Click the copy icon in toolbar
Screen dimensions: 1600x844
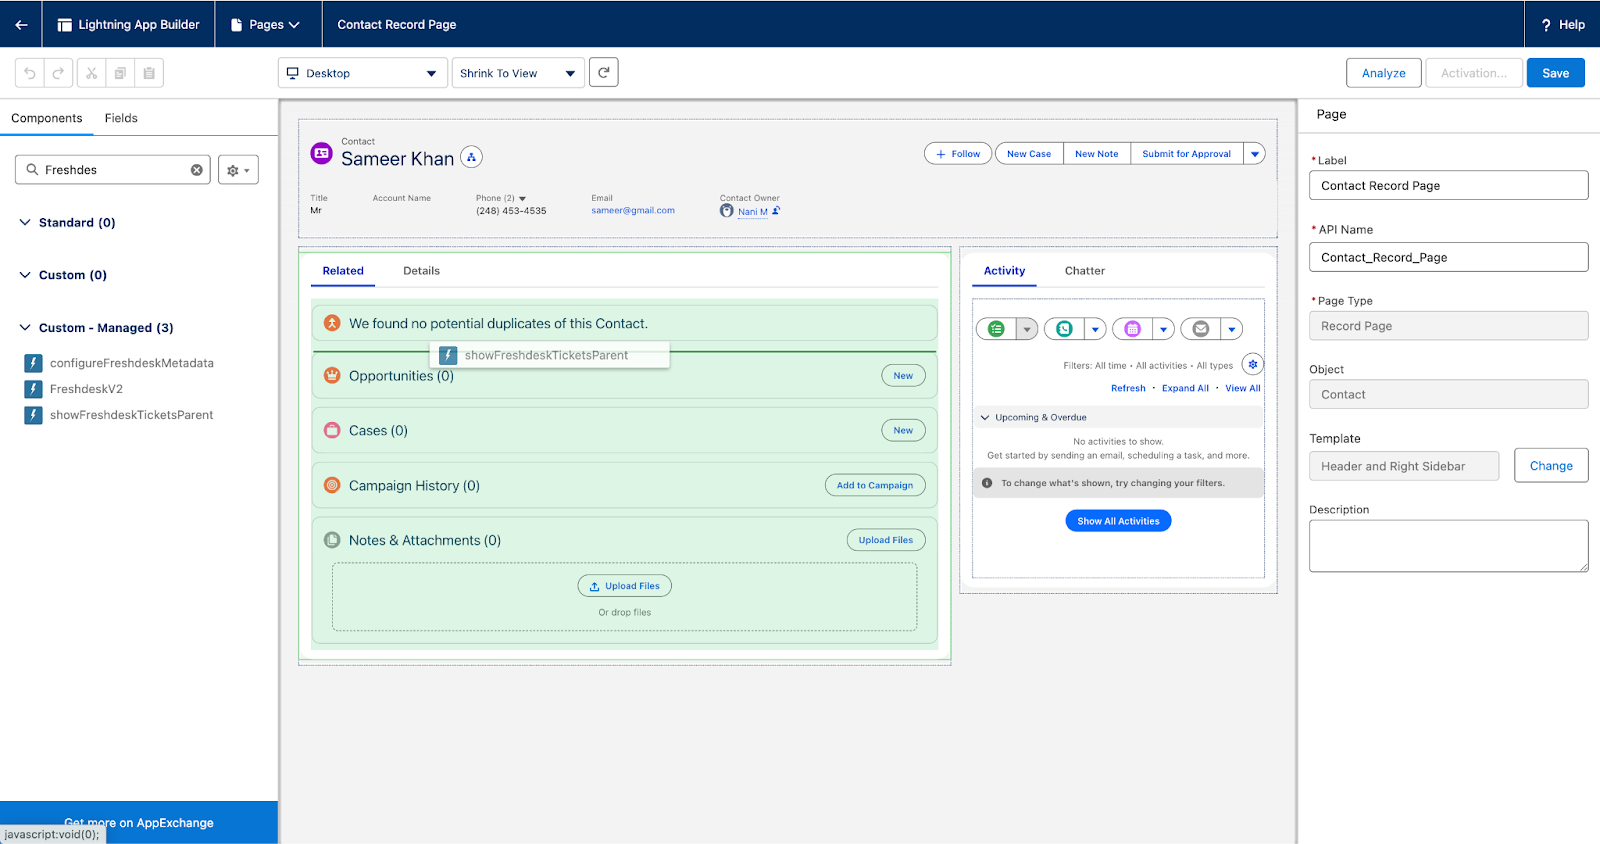(x=120, y=73)
